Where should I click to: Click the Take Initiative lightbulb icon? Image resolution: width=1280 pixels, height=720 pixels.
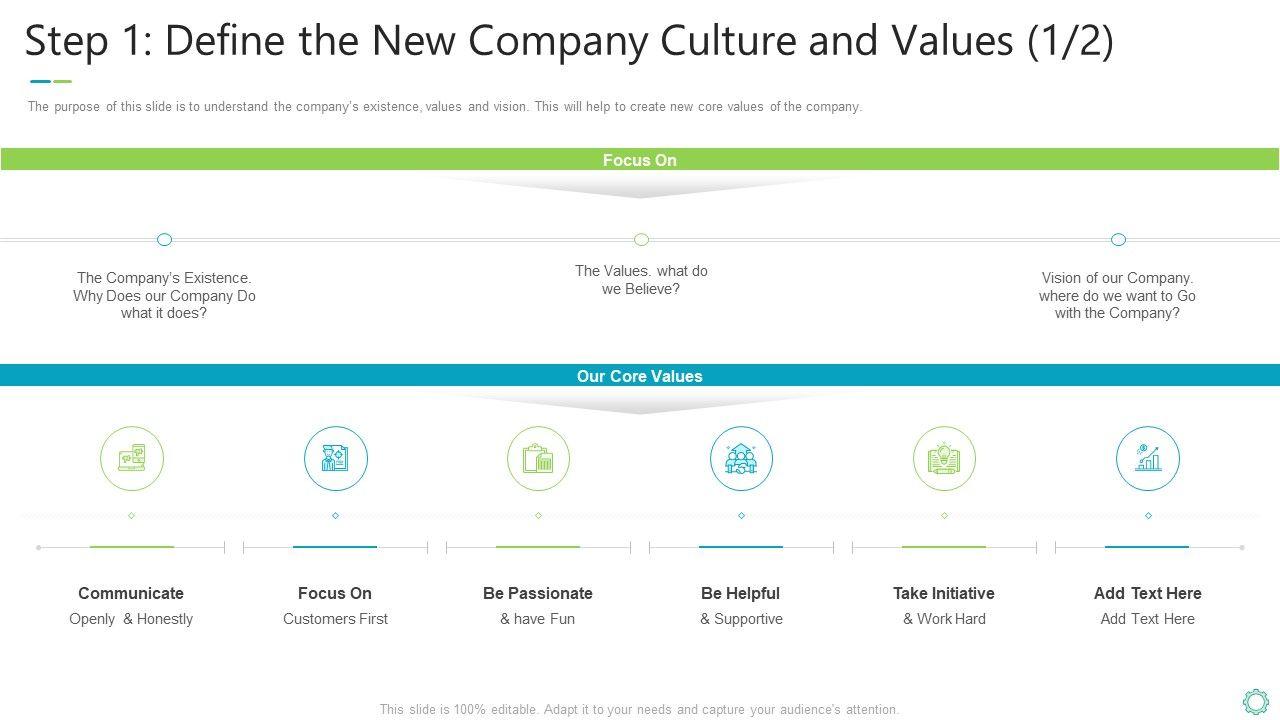[x=944, y=459]
